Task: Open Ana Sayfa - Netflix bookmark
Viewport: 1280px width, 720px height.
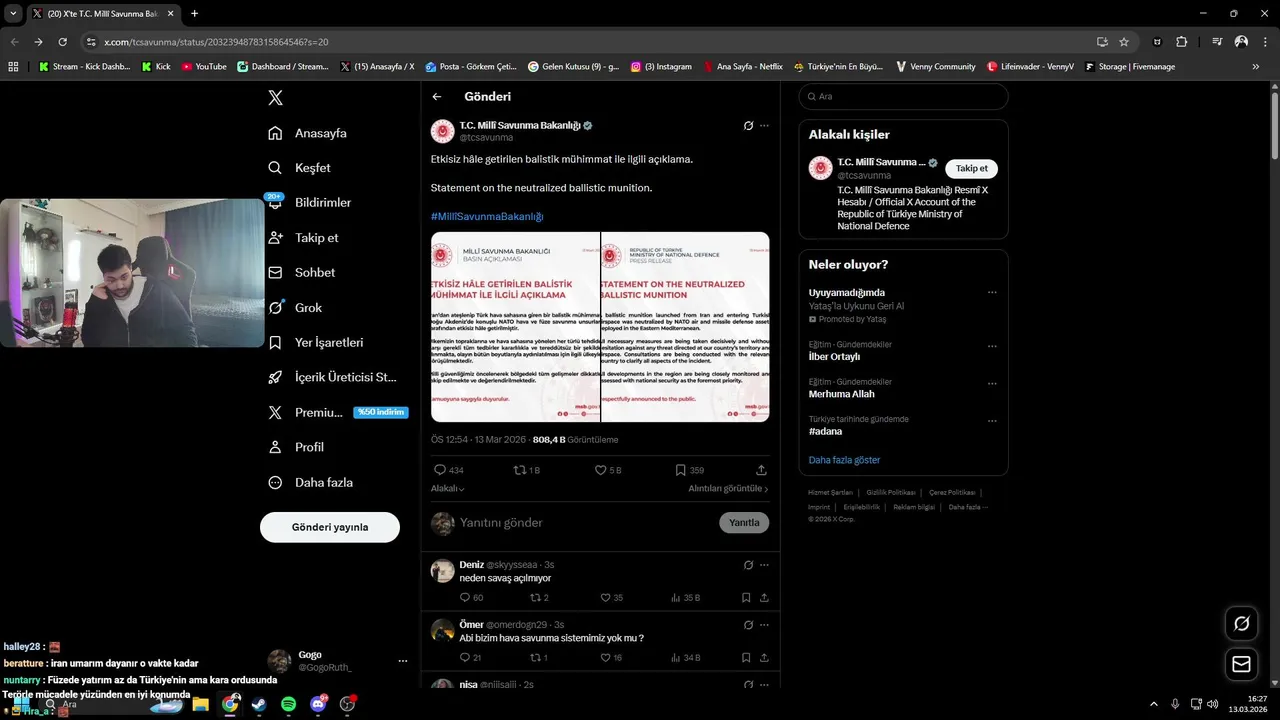Action: pyautogui.click(x=742, y=67)
